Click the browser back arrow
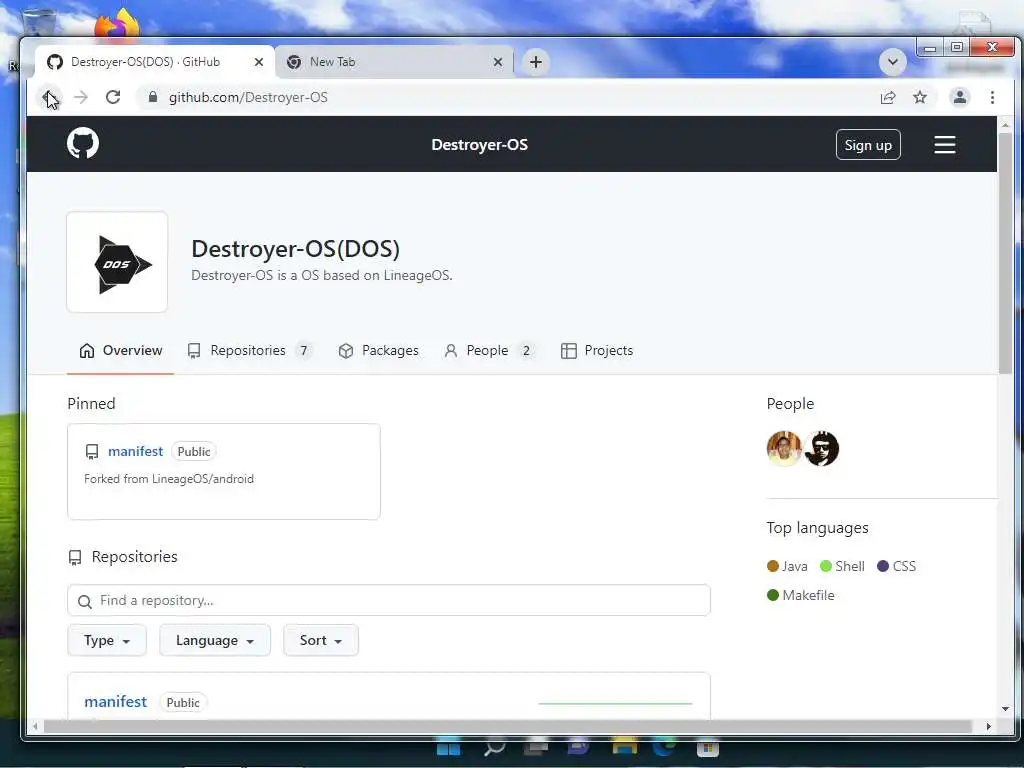 point(50,97)
